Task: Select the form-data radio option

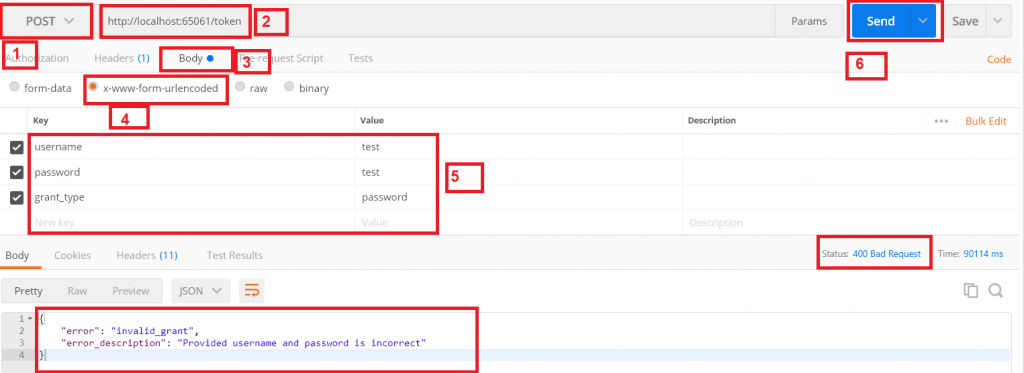Action: (14, 88)
